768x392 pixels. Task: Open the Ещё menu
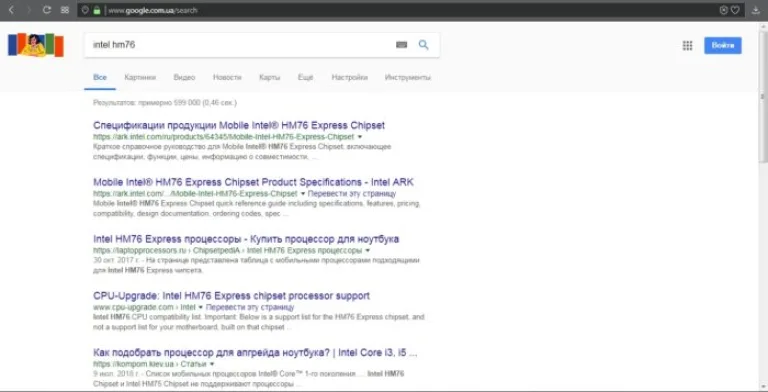(x=305, y=77)
